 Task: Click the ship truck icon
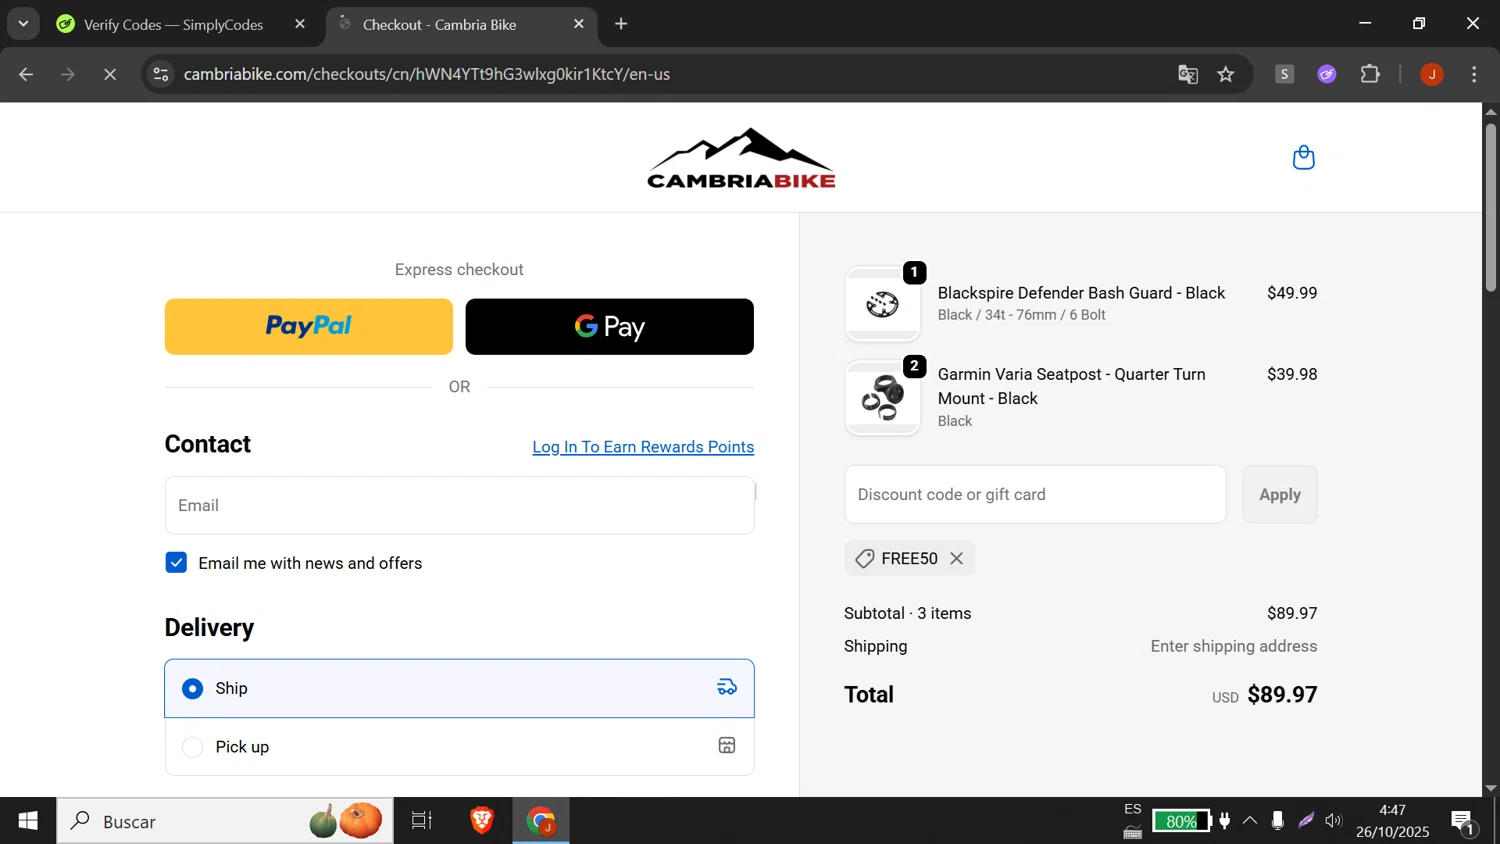(x=727, y=687)
